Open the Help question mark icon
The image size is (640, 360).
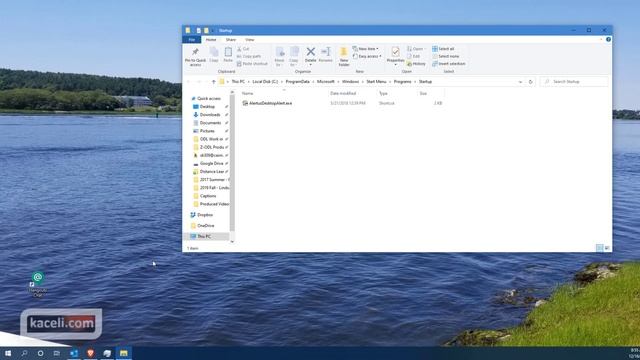pyautogui.click(x=608, y=40)
